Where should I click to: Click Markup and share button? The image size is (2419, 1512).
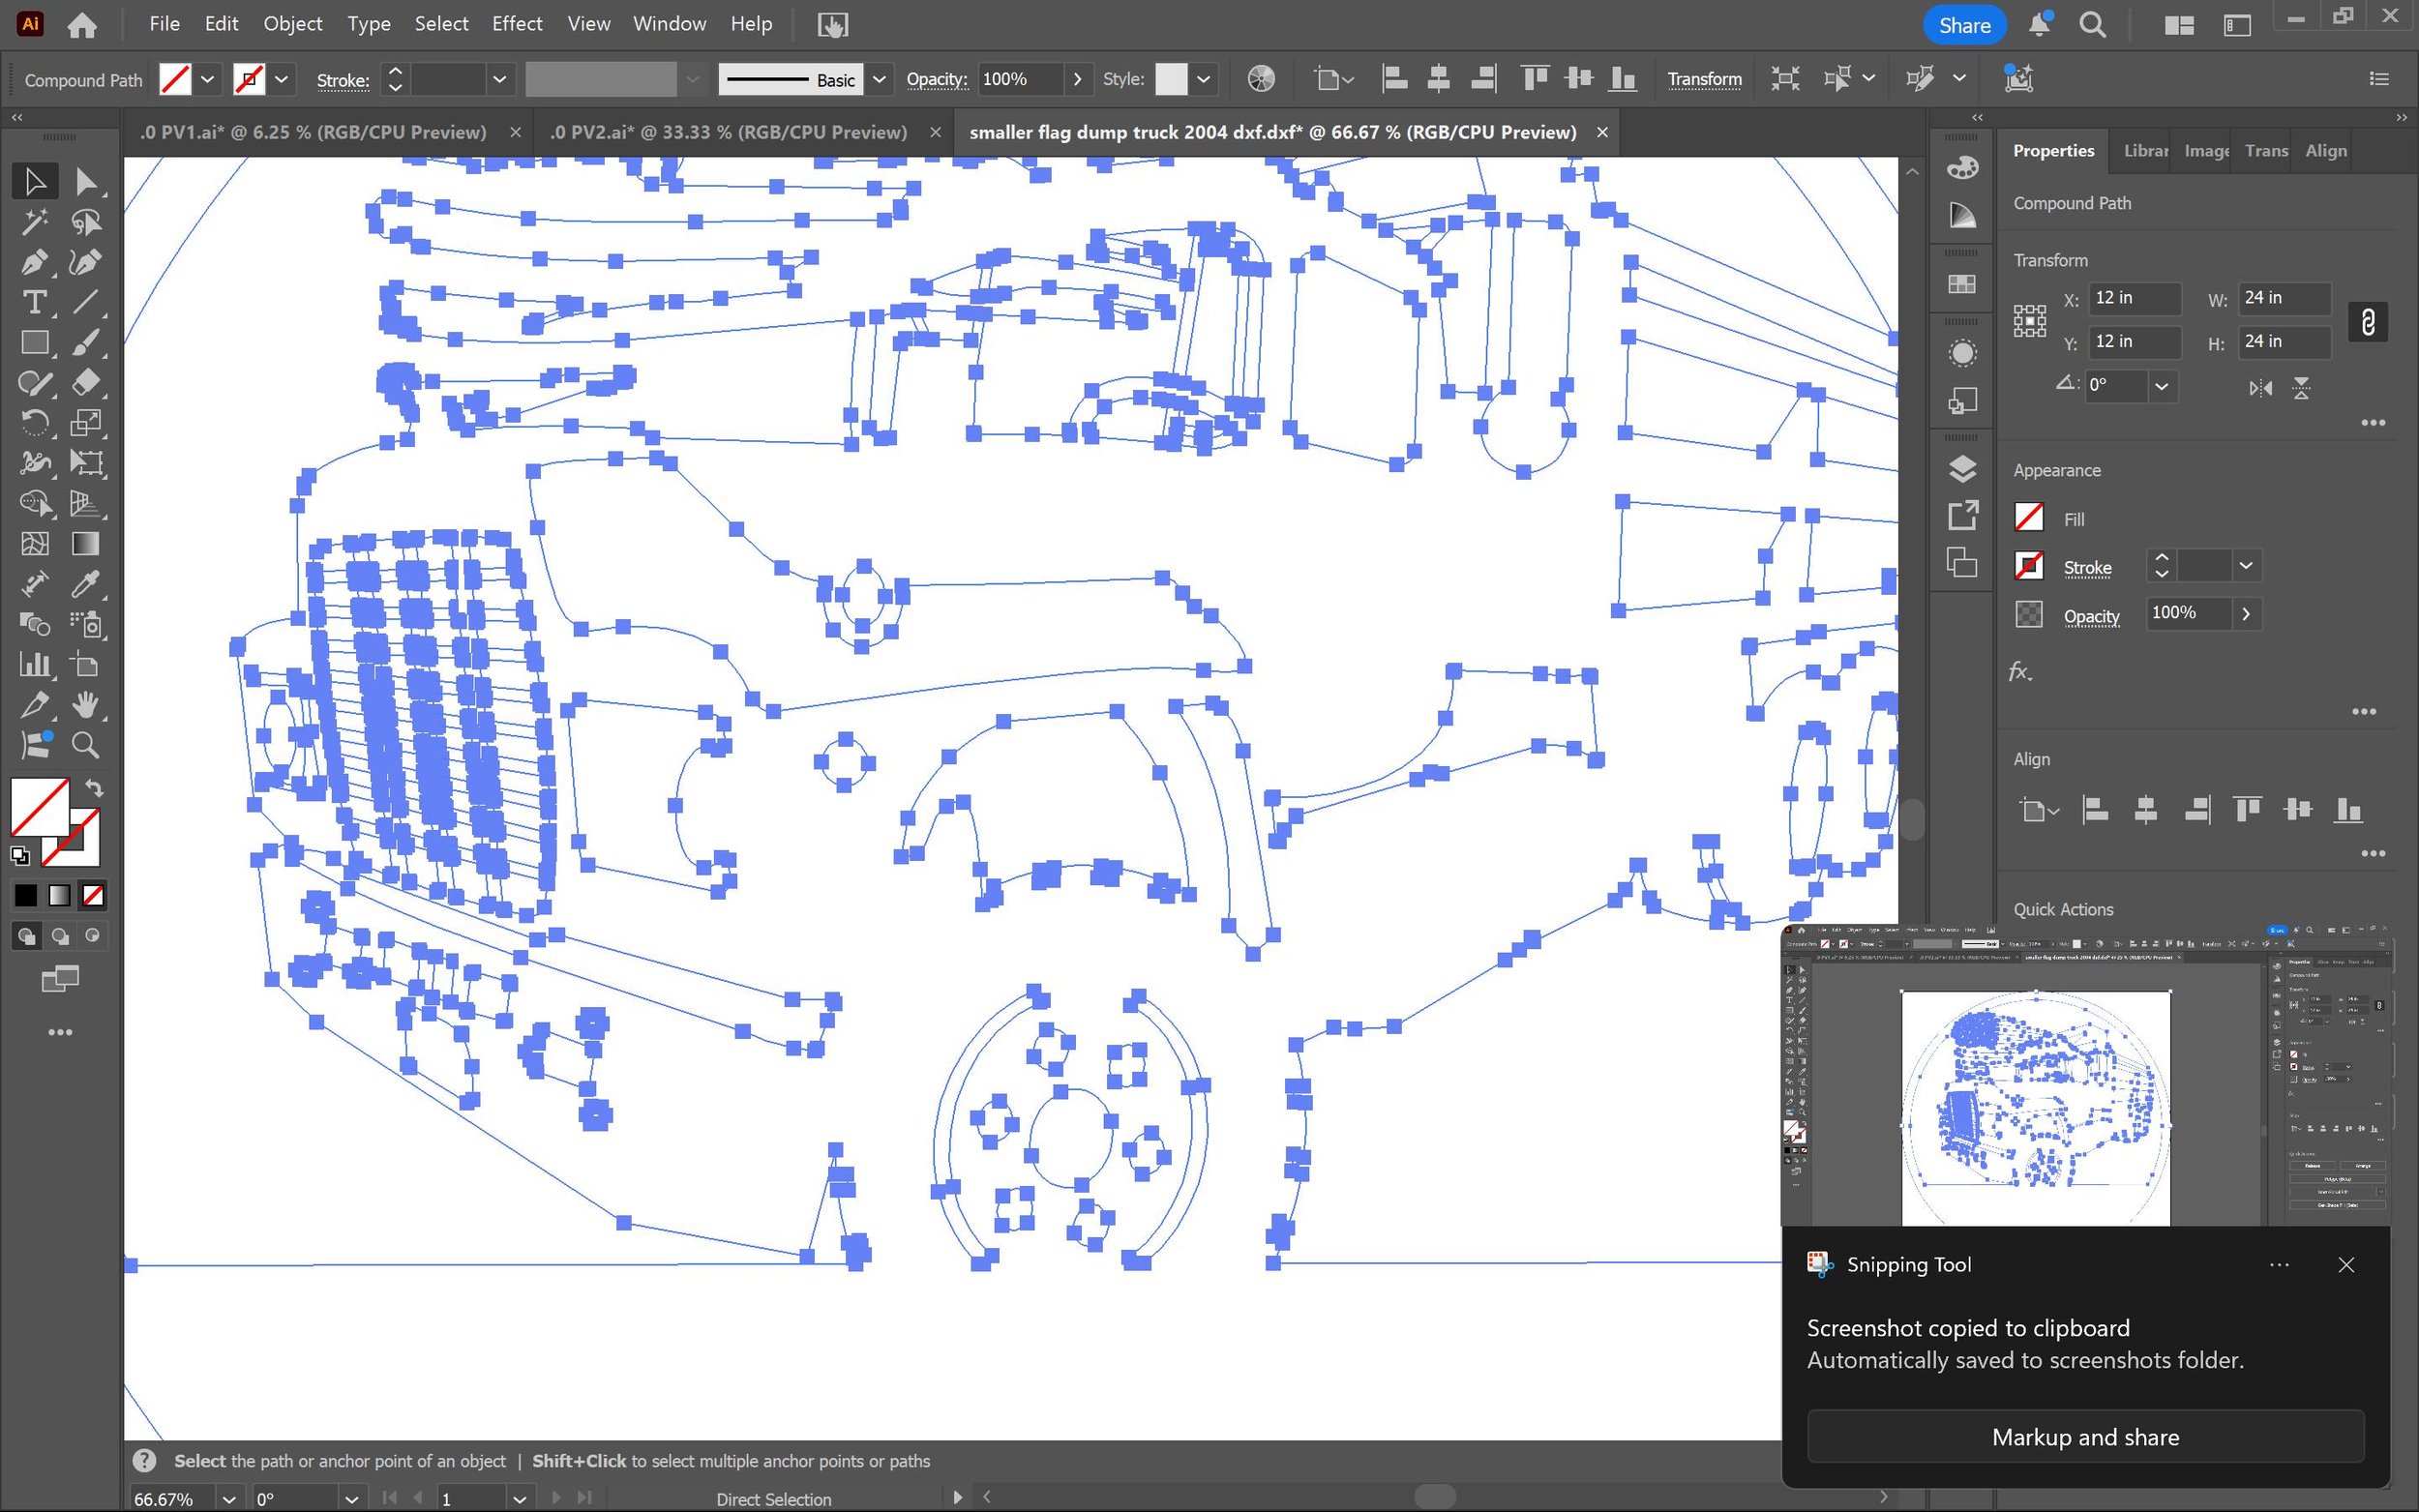pyautogui.click(x=2085, y=1437)
